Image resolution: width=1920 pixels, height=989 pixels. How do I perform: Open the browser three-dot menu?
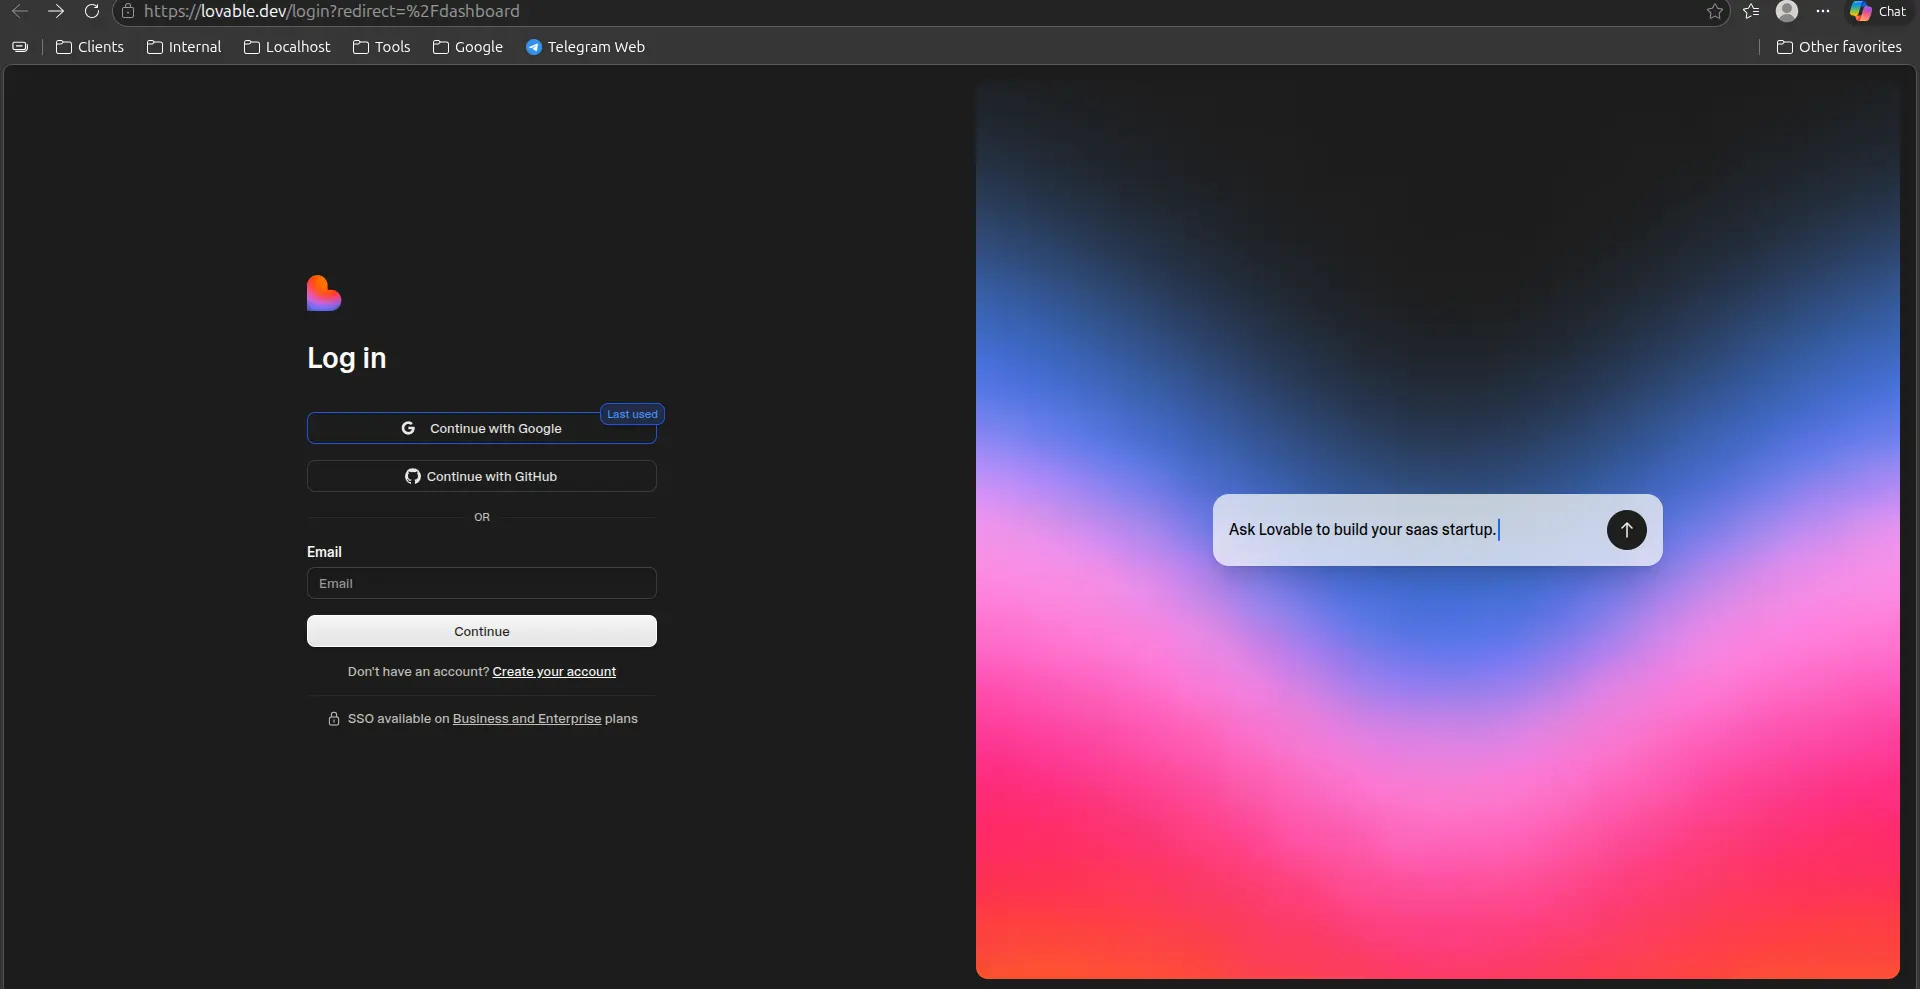pos(1823,11)
